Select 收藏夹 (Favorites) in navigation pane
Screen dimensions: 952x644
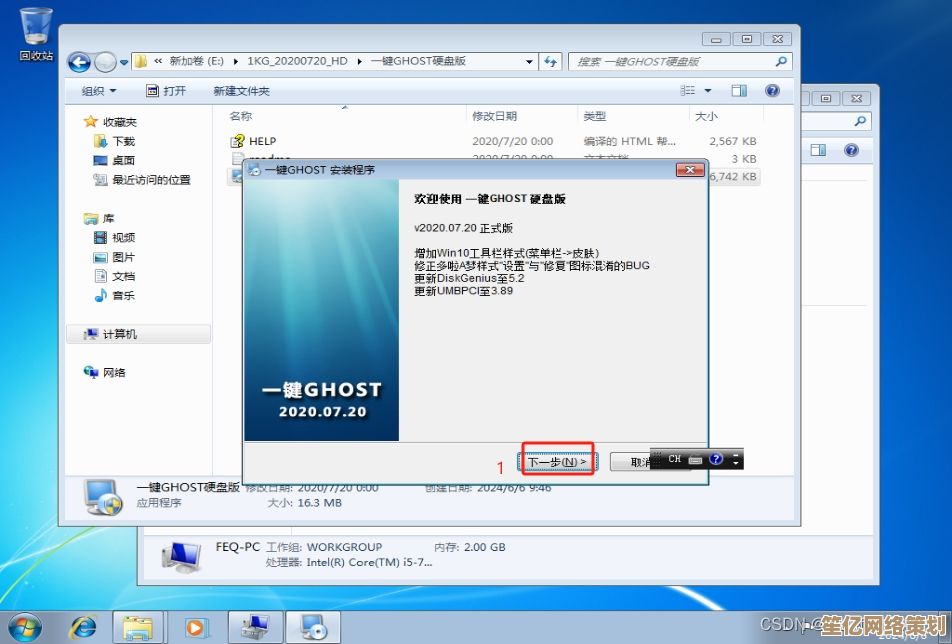coord(110,122)
